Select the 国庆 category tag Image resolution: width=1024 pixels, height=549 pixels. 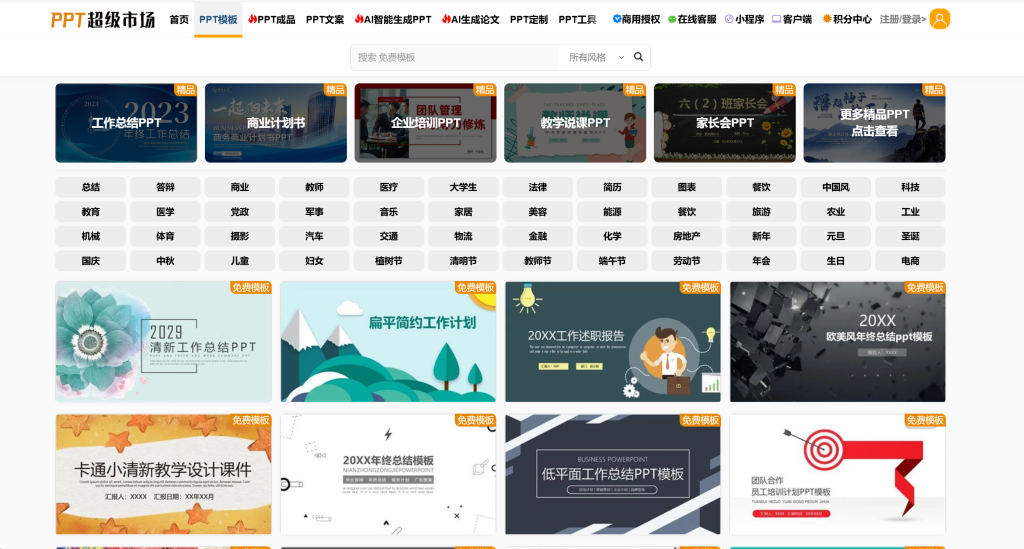[91, 260]
